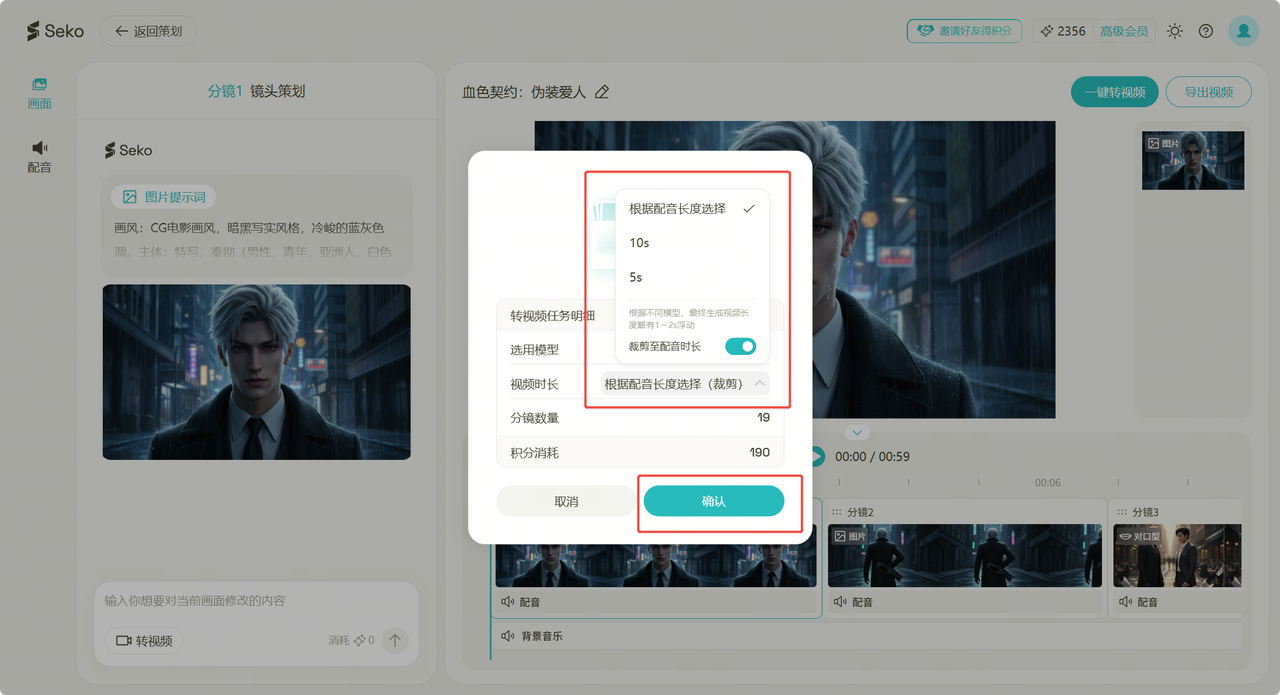Select the 画面 sidebar icon
The width and height of the screenshot is (1280, 695).
pos(39,93)
